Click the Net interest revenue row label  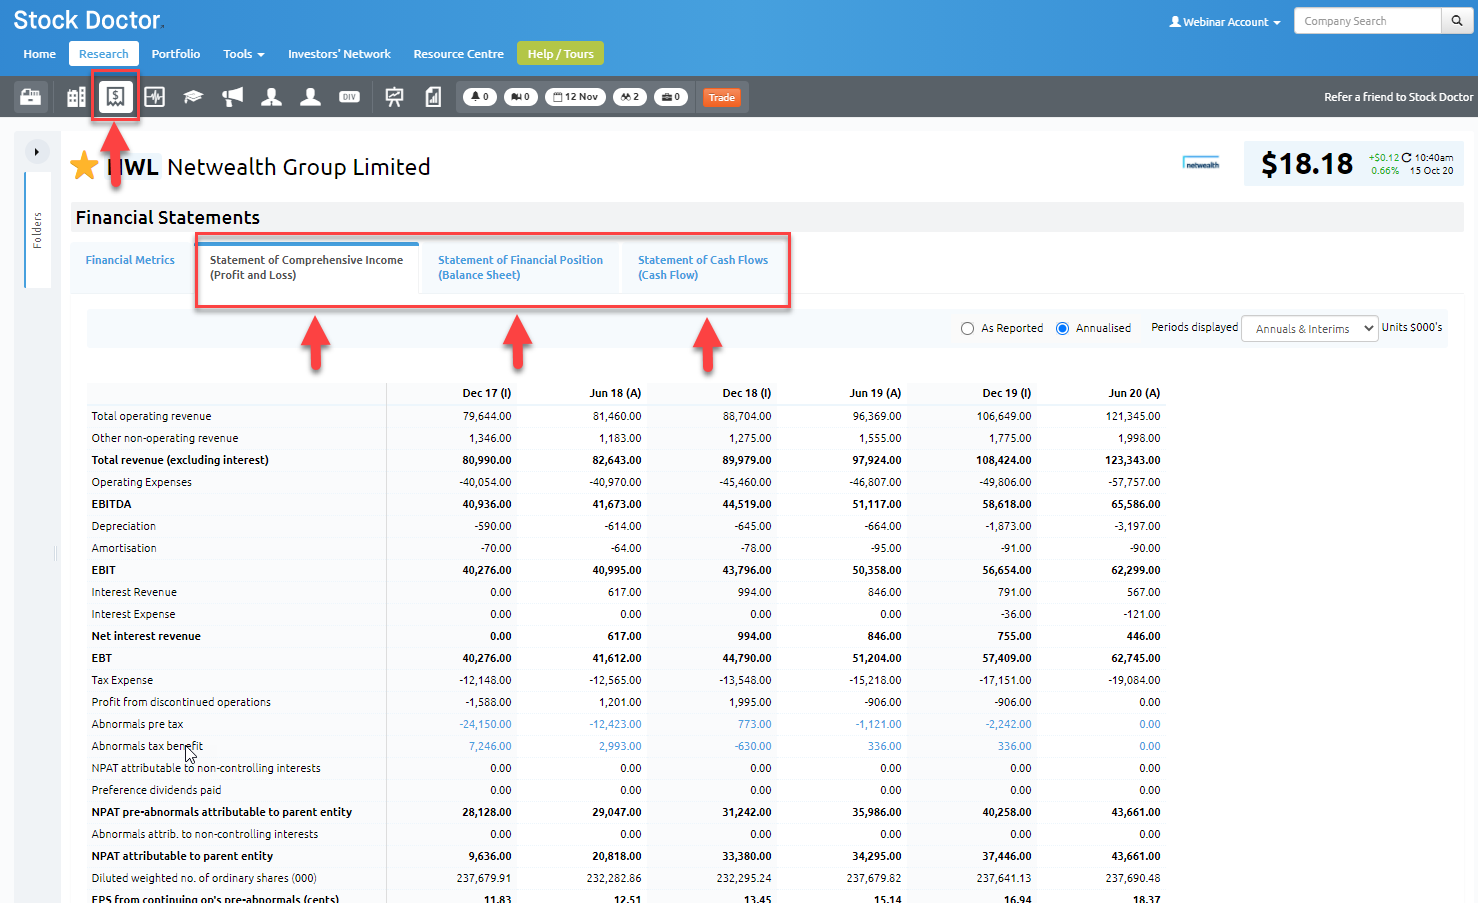click(146, 636)
